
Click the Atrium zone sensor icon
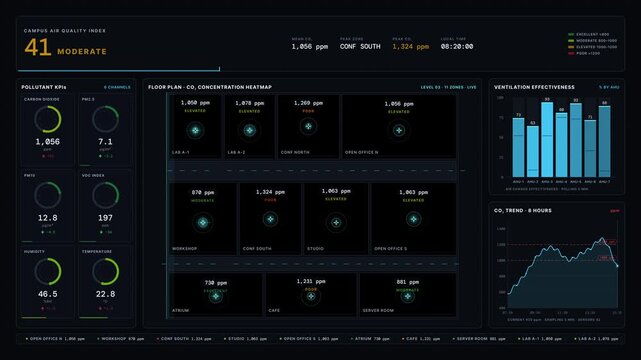tap(215, 296)
